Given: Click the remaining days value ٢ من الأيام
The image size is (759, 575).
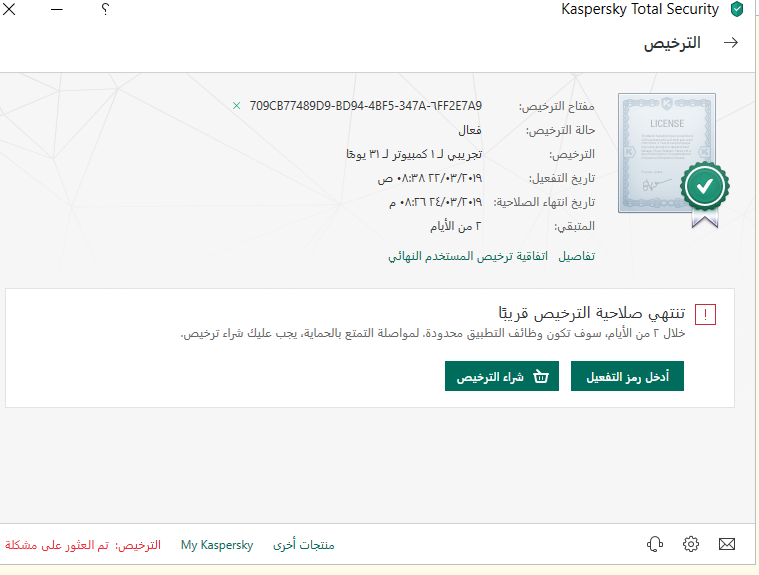Looking at the screenshot, I should pyautogui.click(x=456, y=226).
